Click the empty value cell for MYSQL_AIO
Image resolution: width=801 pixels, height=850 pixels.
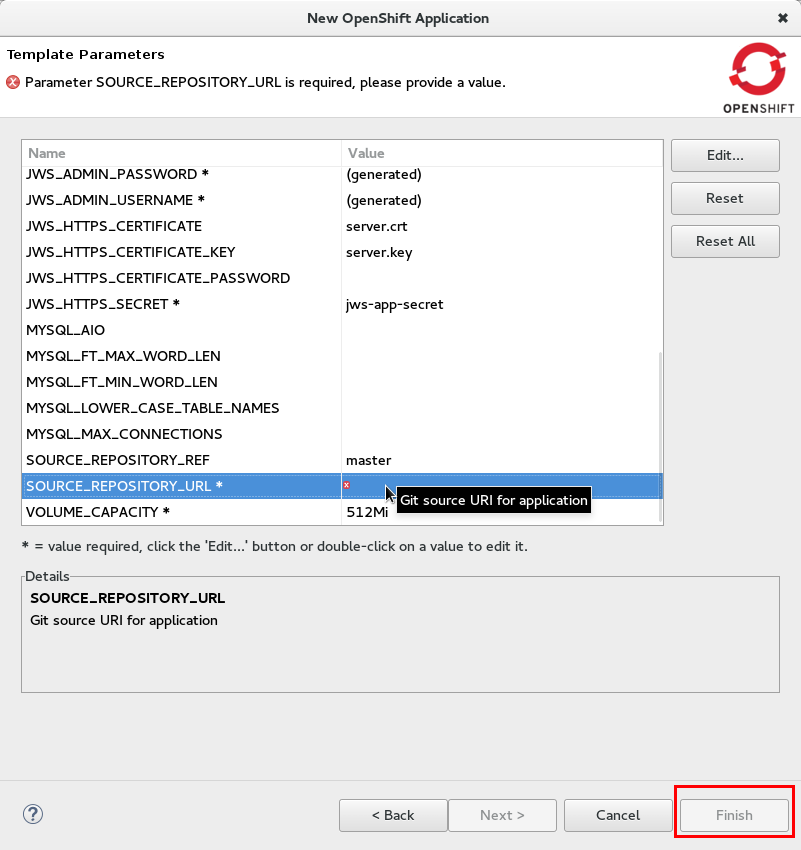tap(502, 331)
